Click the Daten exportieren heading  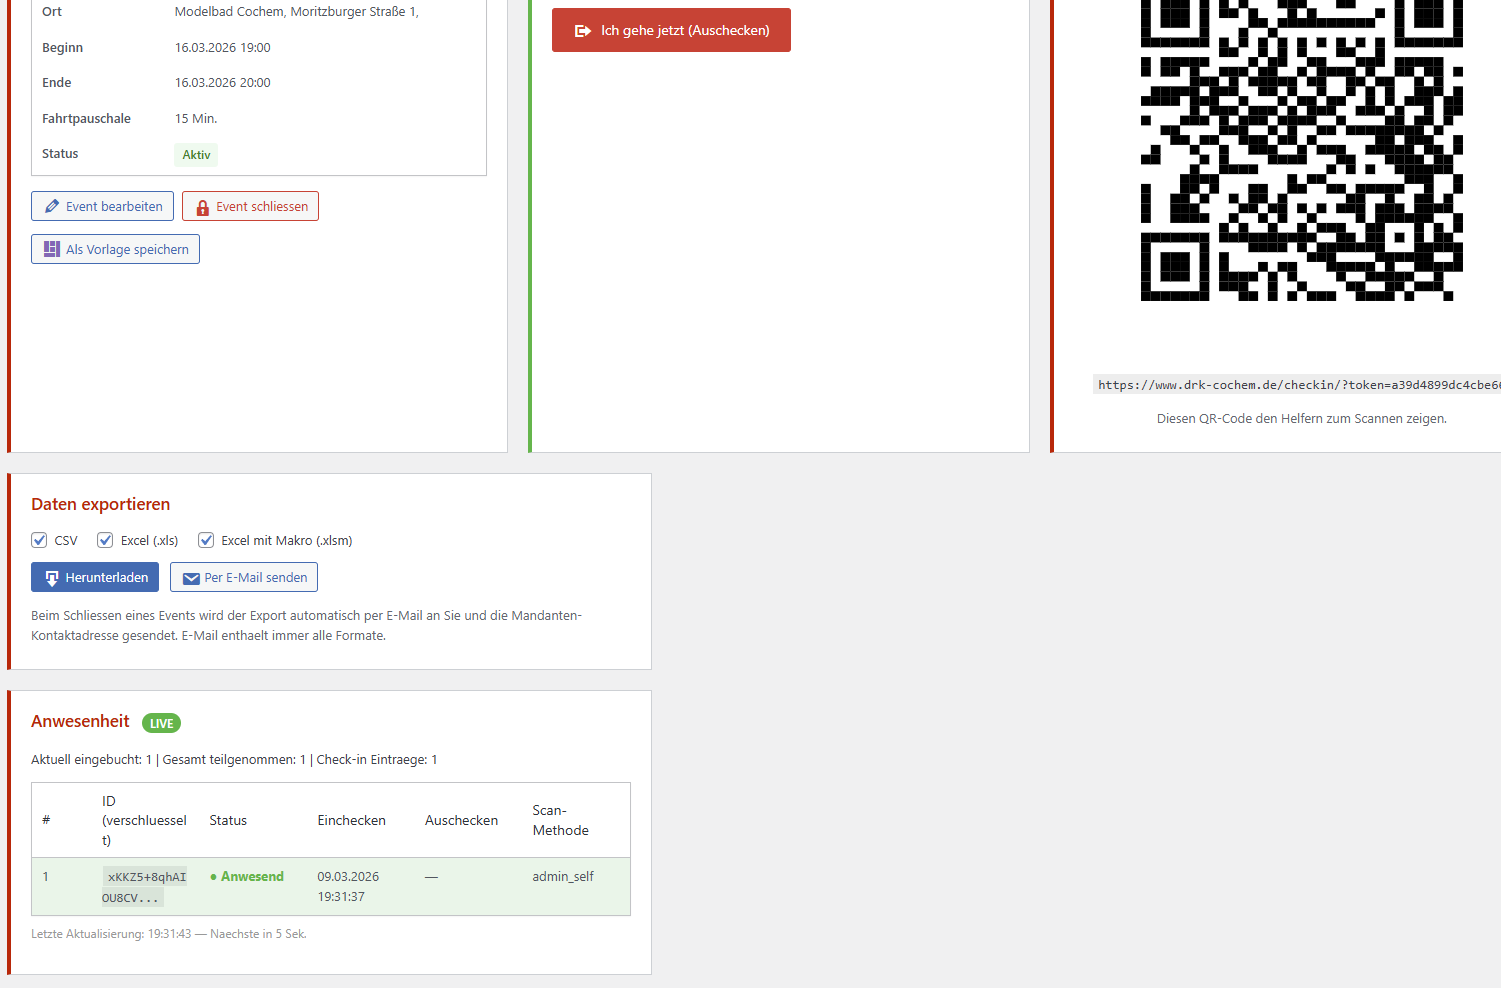click(101, 504)
